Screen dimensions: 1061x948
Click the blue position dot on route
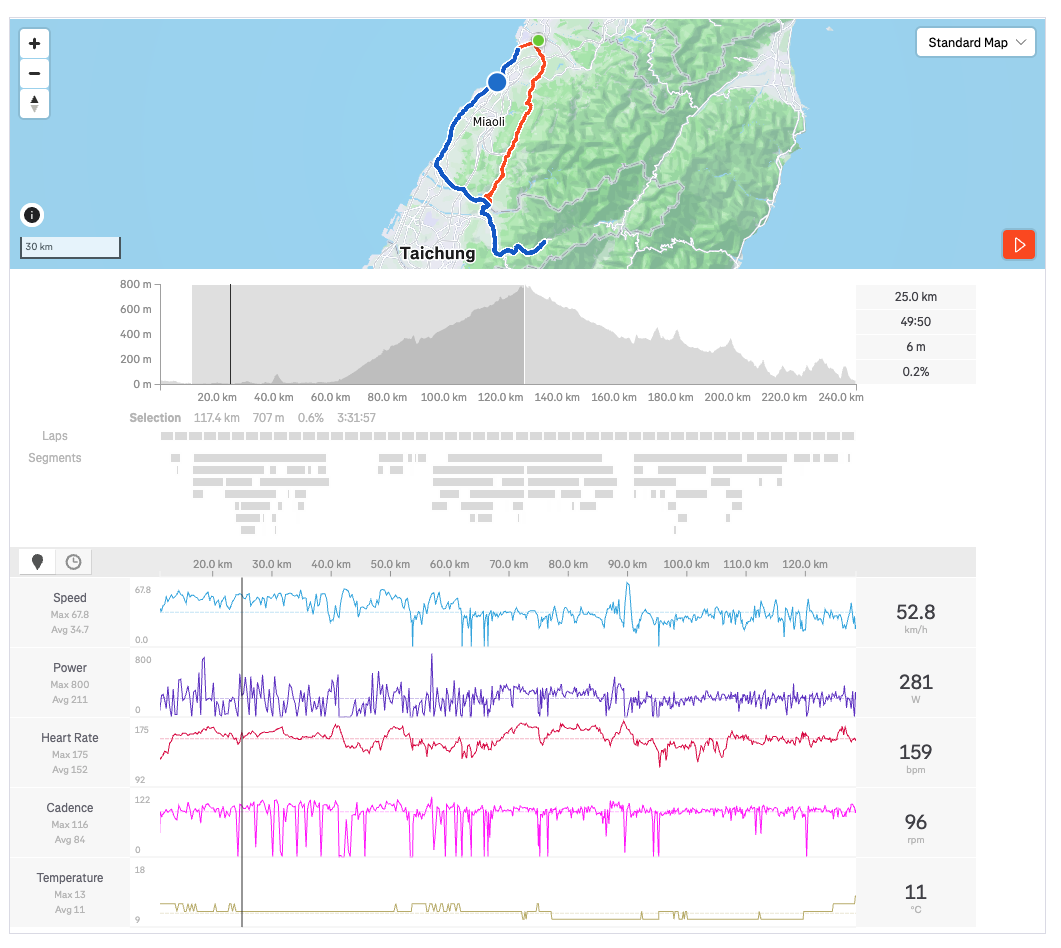pos(497,82)
